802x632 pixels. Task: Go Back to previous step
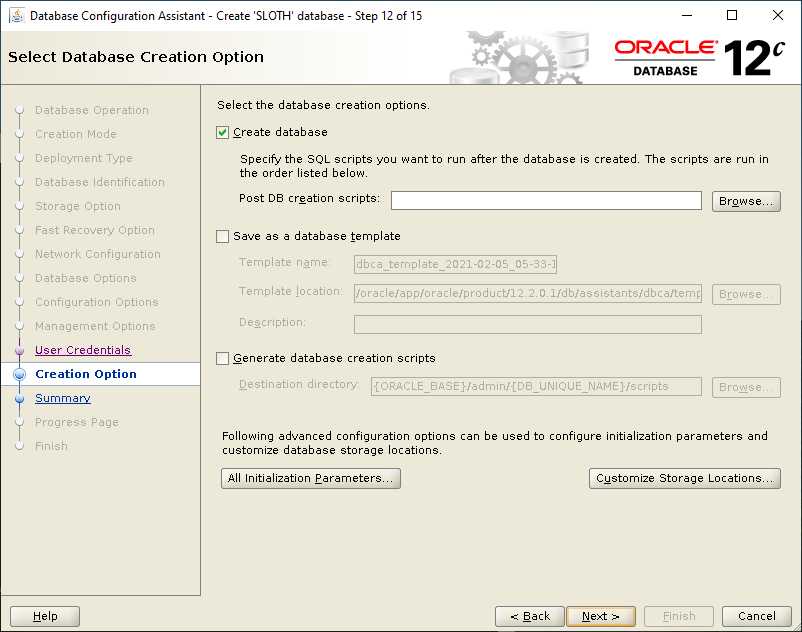[x=529, y=616]
